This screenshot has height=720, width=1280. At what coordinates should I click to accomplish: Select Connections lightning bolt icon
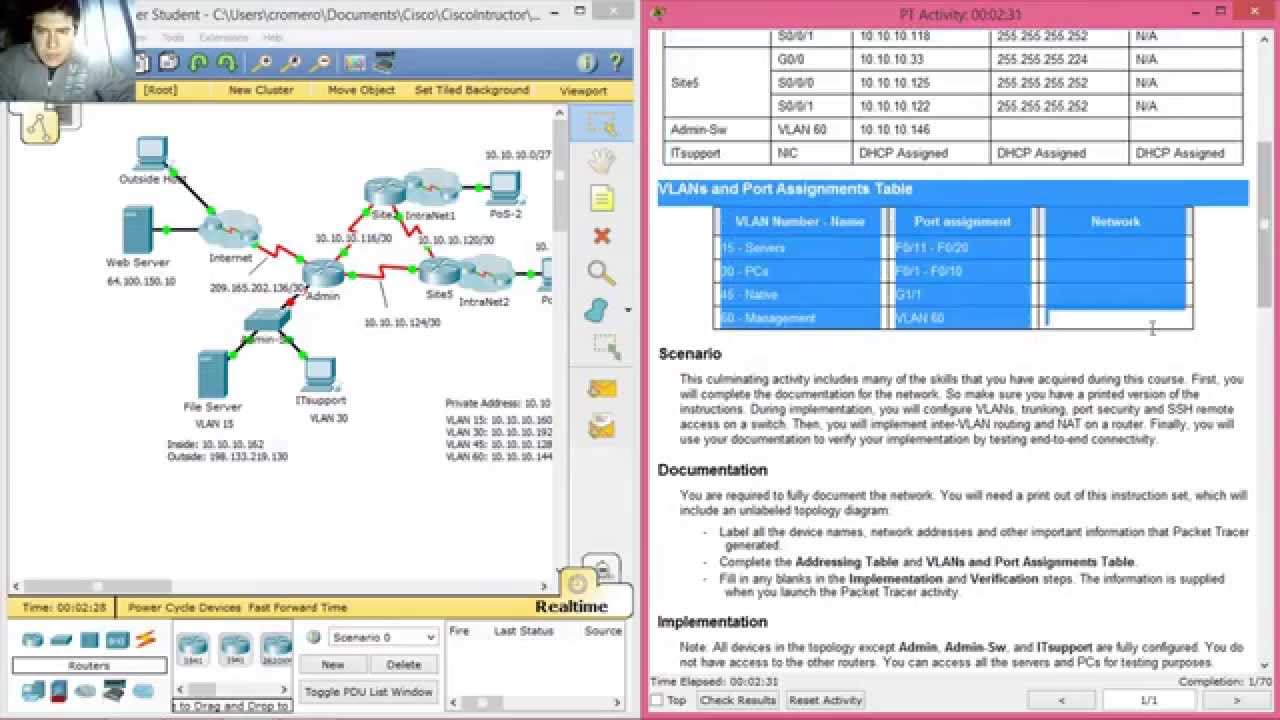click(146, 638)
